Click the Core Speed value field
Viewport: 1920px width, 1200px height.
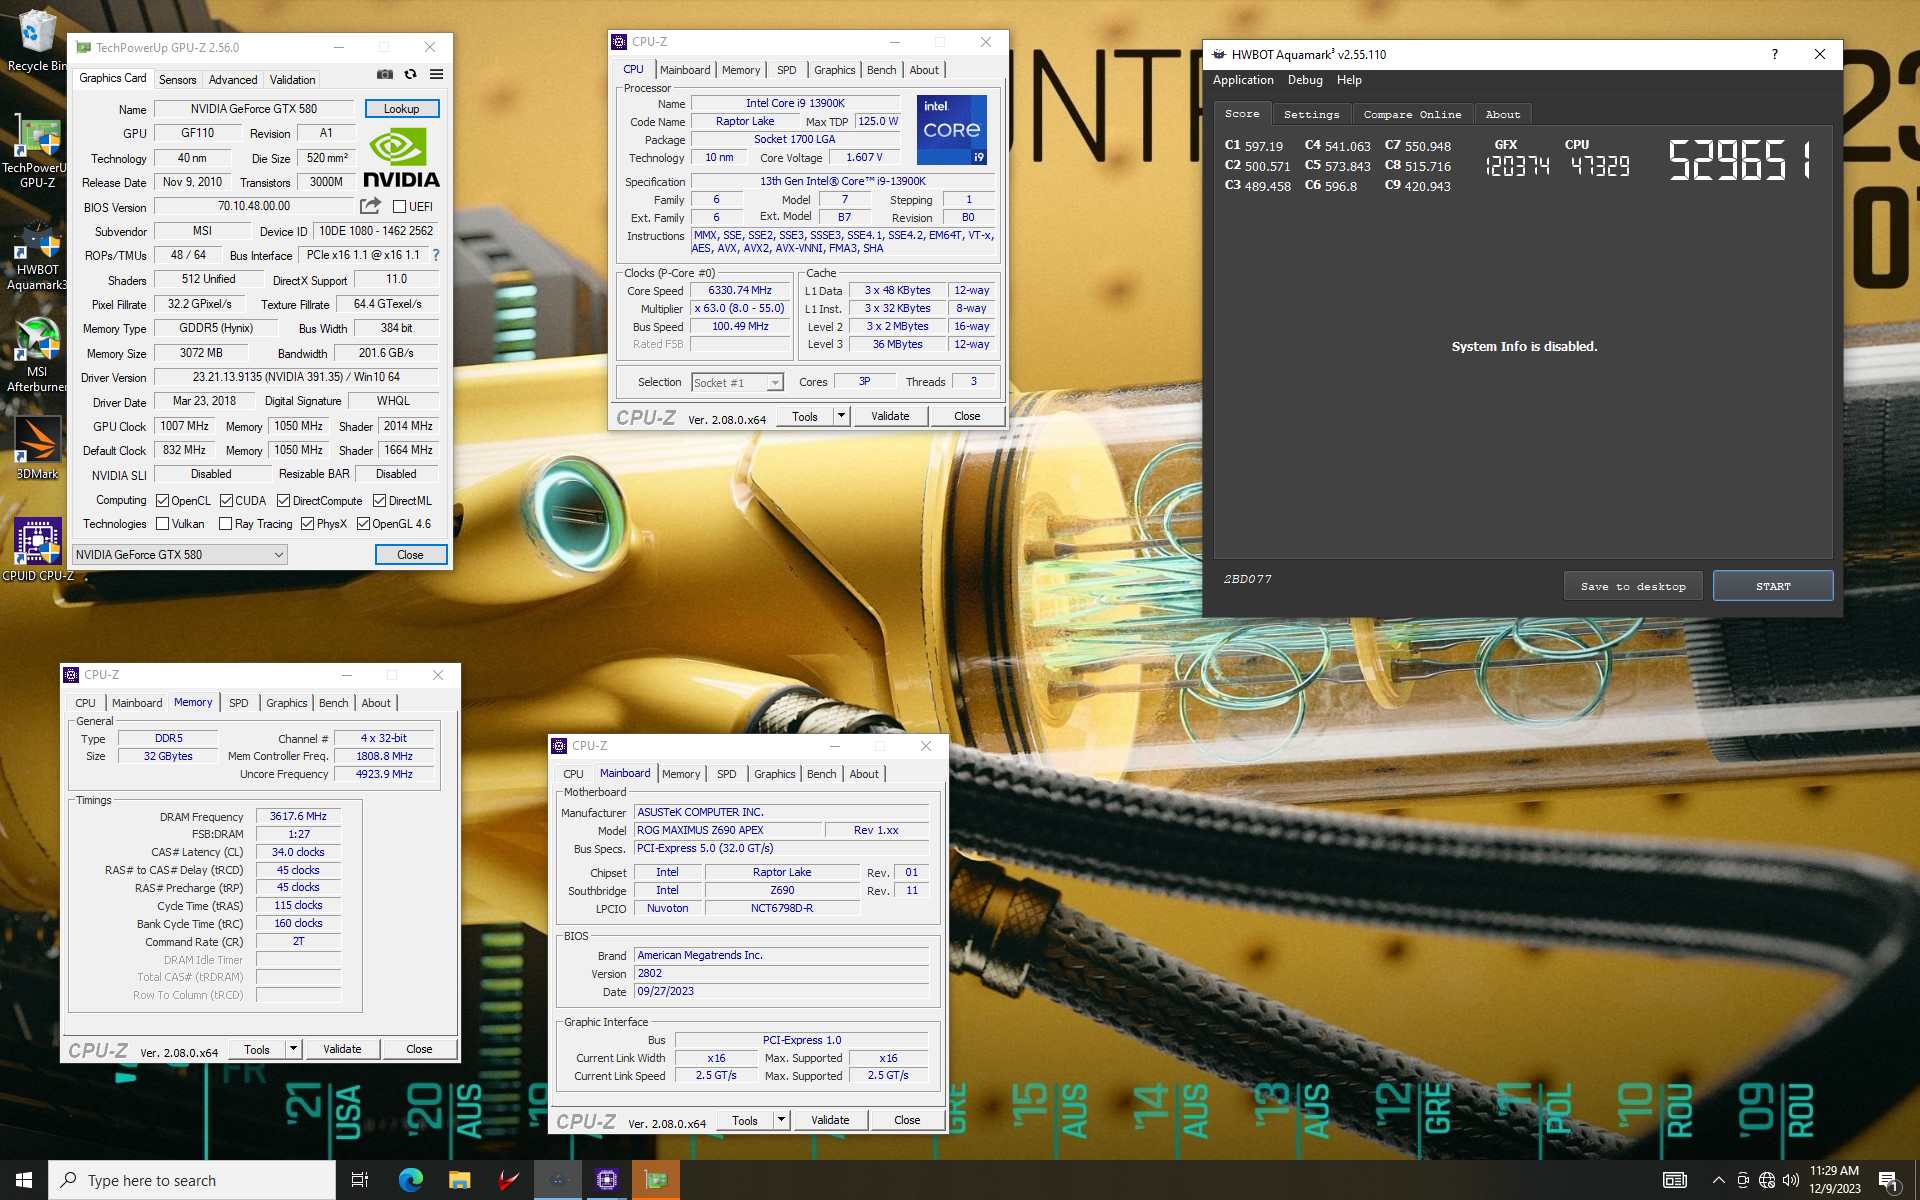click(740, 290)
